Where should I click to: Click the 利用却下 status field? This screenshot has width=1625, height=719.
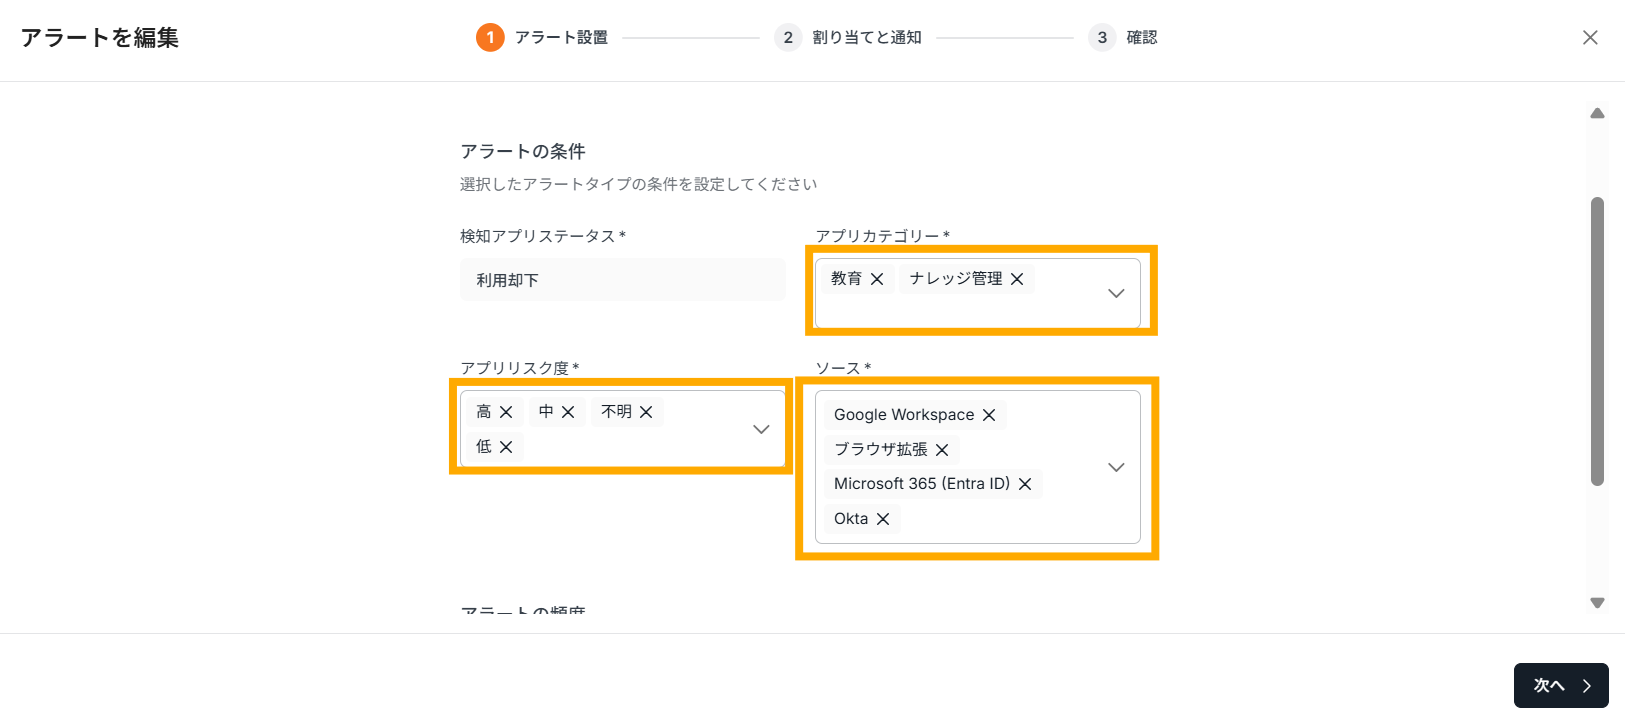coord(622,280)
